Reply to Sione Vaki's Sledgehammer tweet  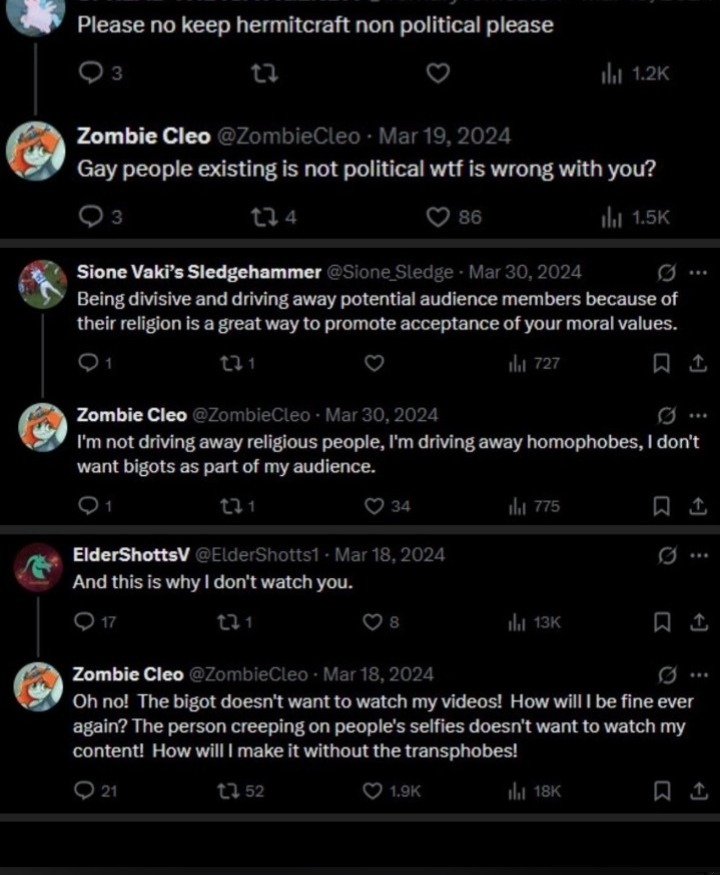89,364
